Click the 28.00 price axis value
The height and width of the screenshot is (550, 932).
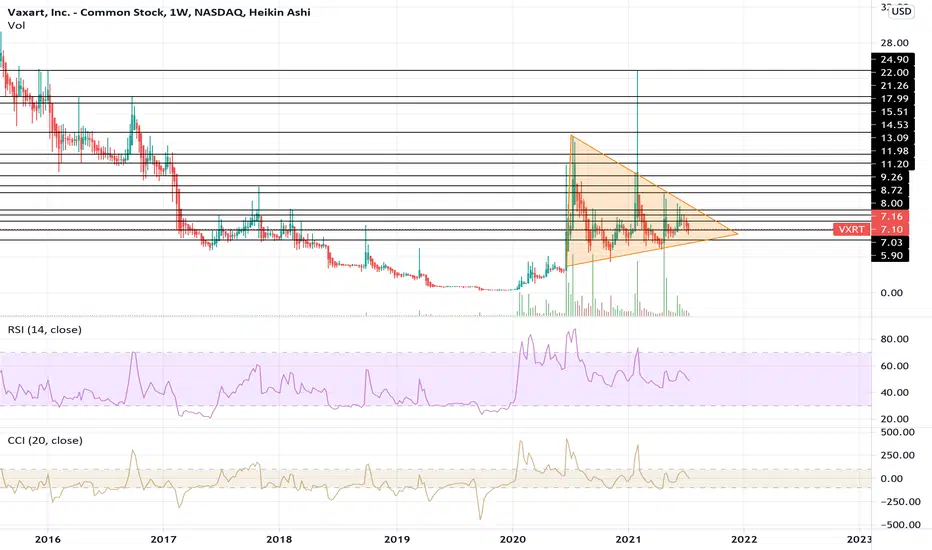click(x=895, y=43)
